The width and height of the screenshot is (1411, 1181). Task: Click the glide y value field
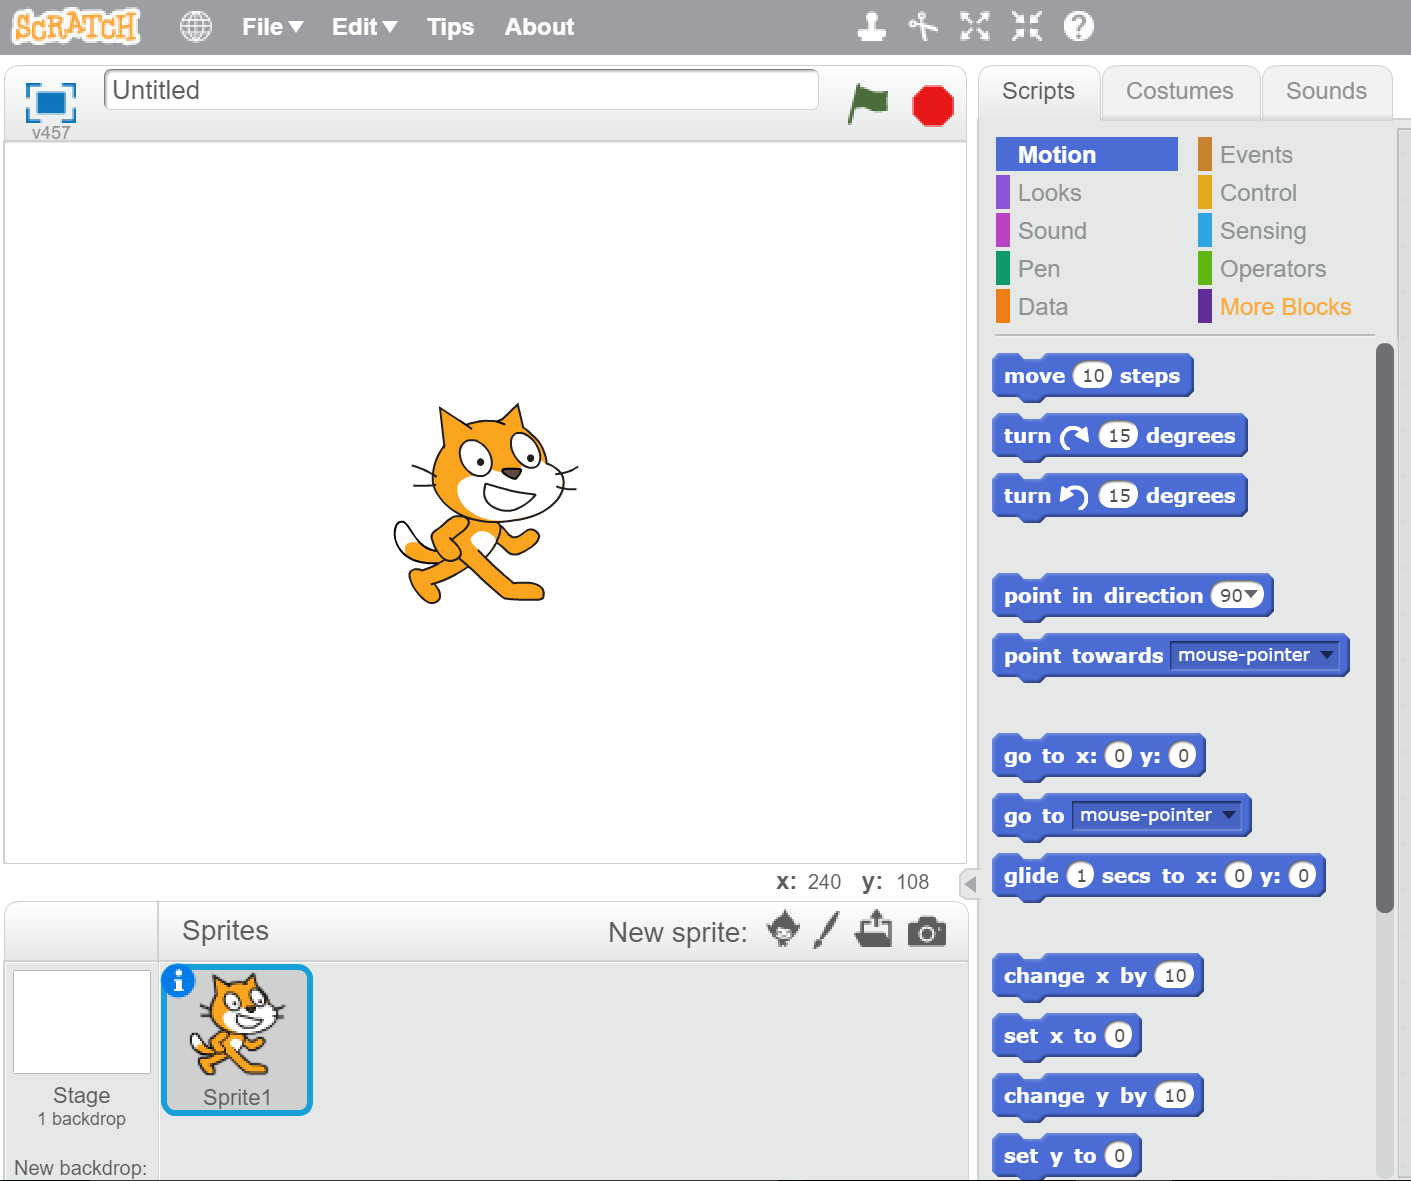[x=1303, y=875]
